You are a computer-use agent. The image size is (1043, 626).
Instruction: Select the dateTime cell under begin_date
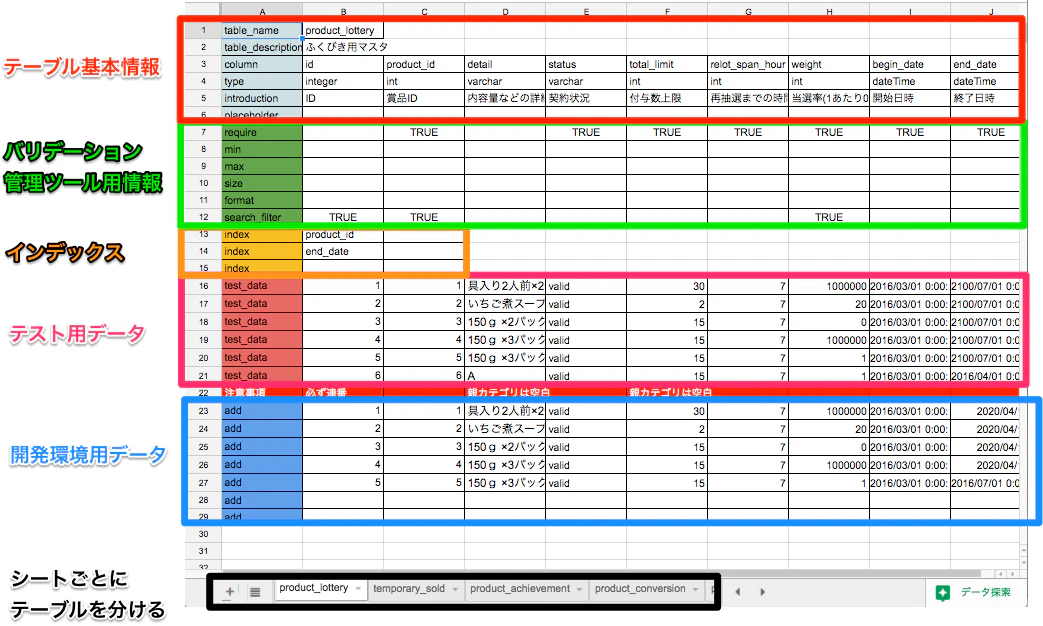910,81
